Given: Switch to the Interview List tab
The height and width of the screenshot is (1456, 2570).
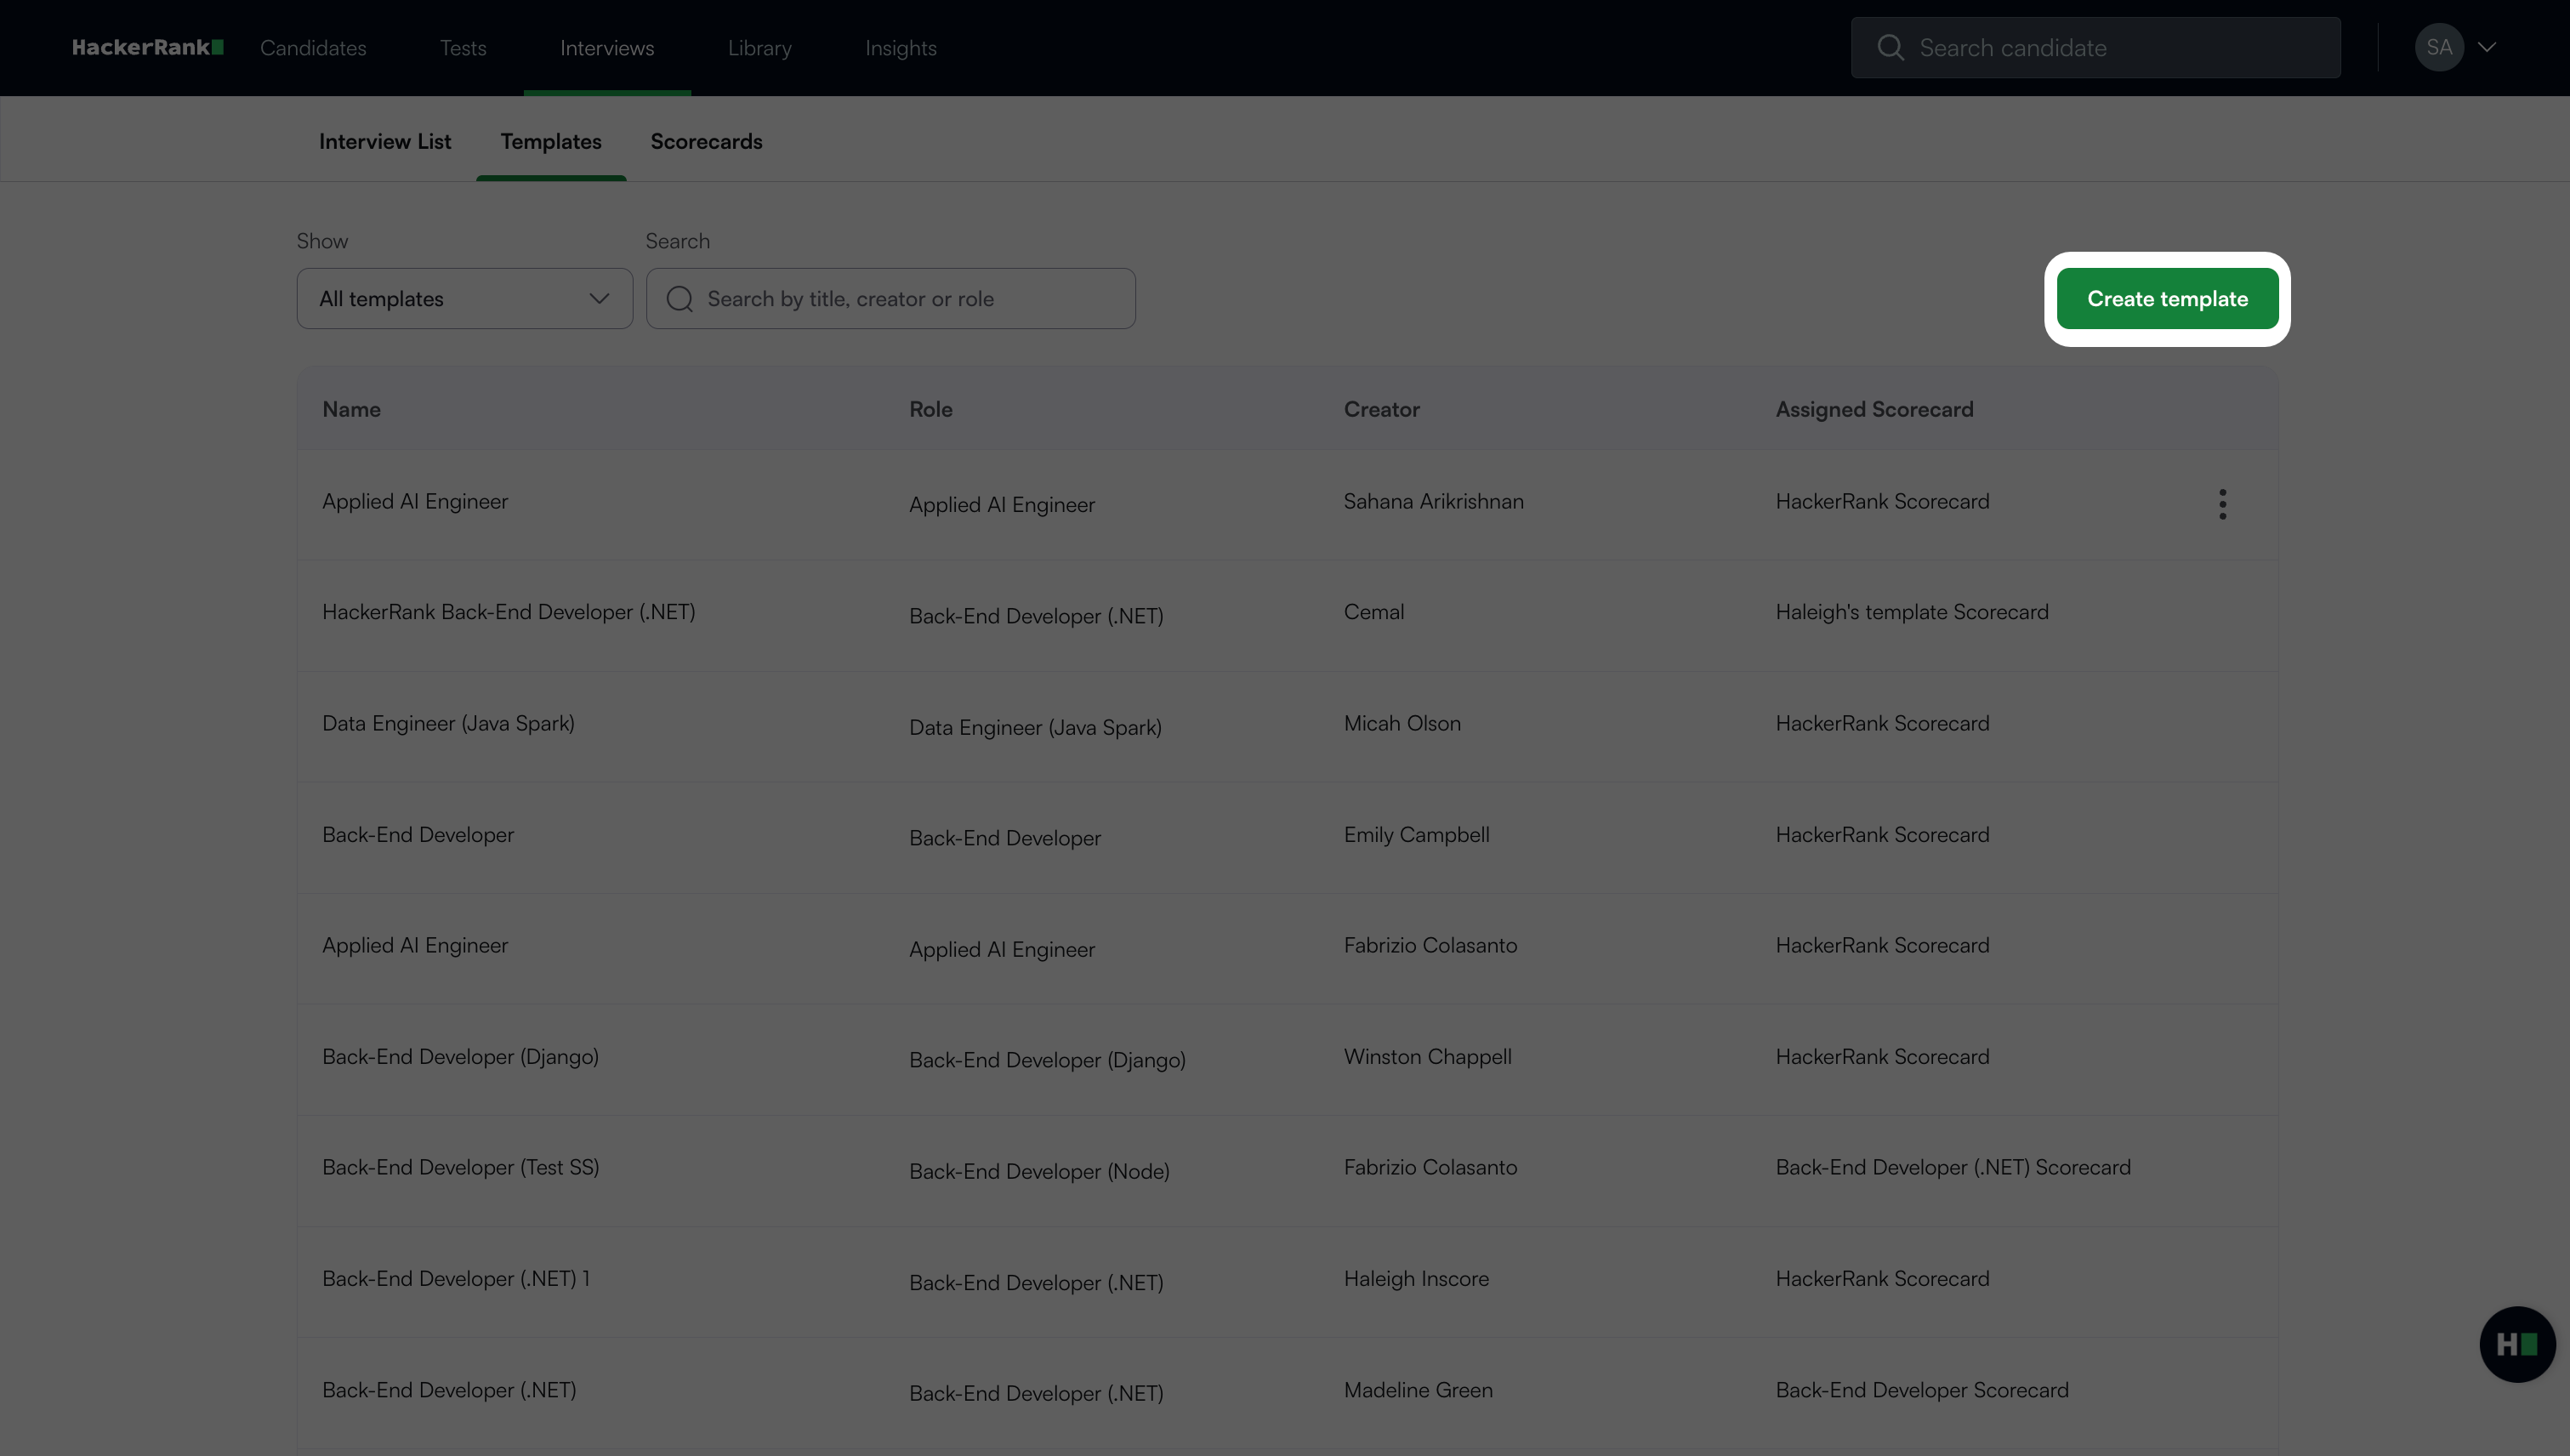Looking at the screenshot, I should coord(384,141).
